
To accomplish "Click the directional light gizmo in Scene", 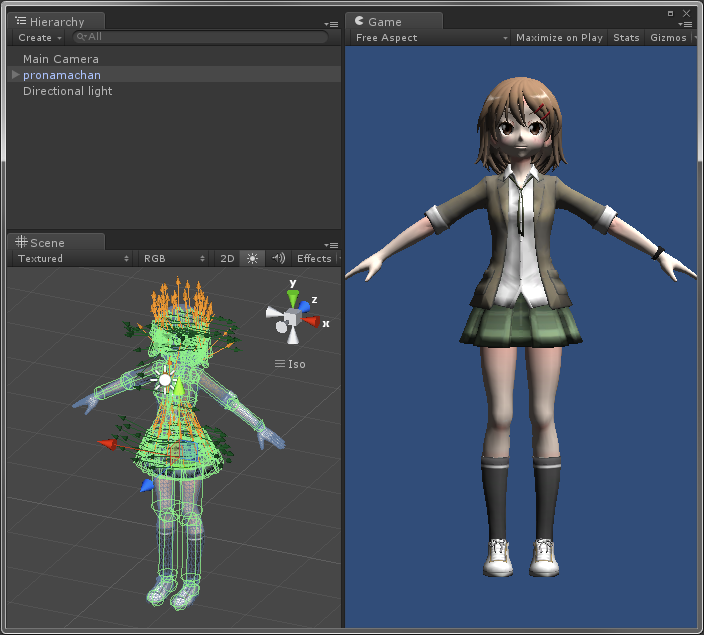I will coord(165,380).
